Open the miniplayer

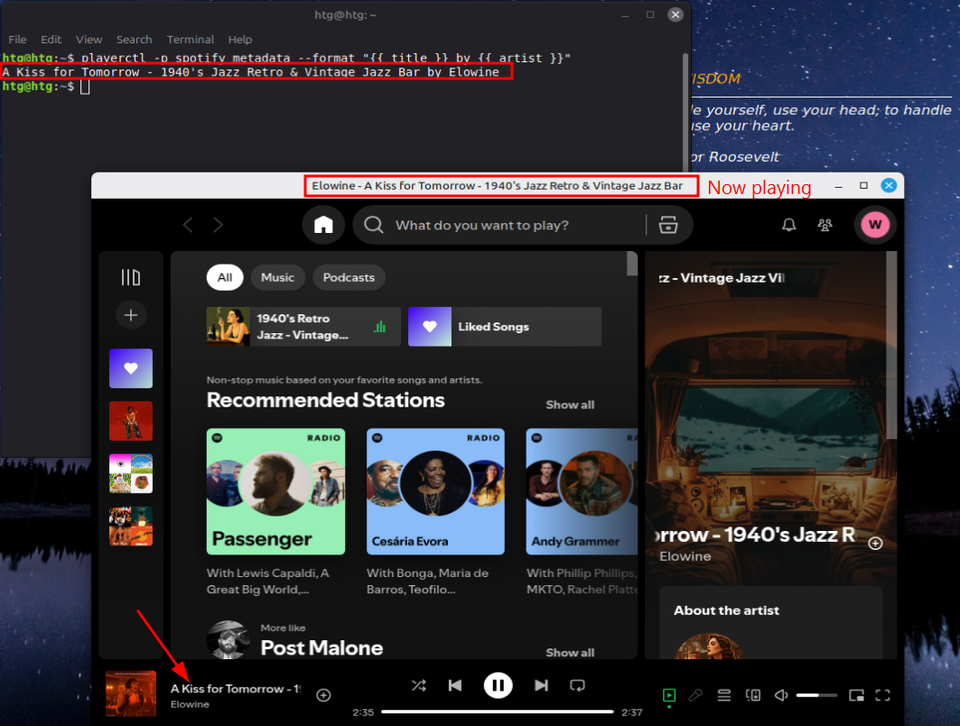tap(857, 695)
